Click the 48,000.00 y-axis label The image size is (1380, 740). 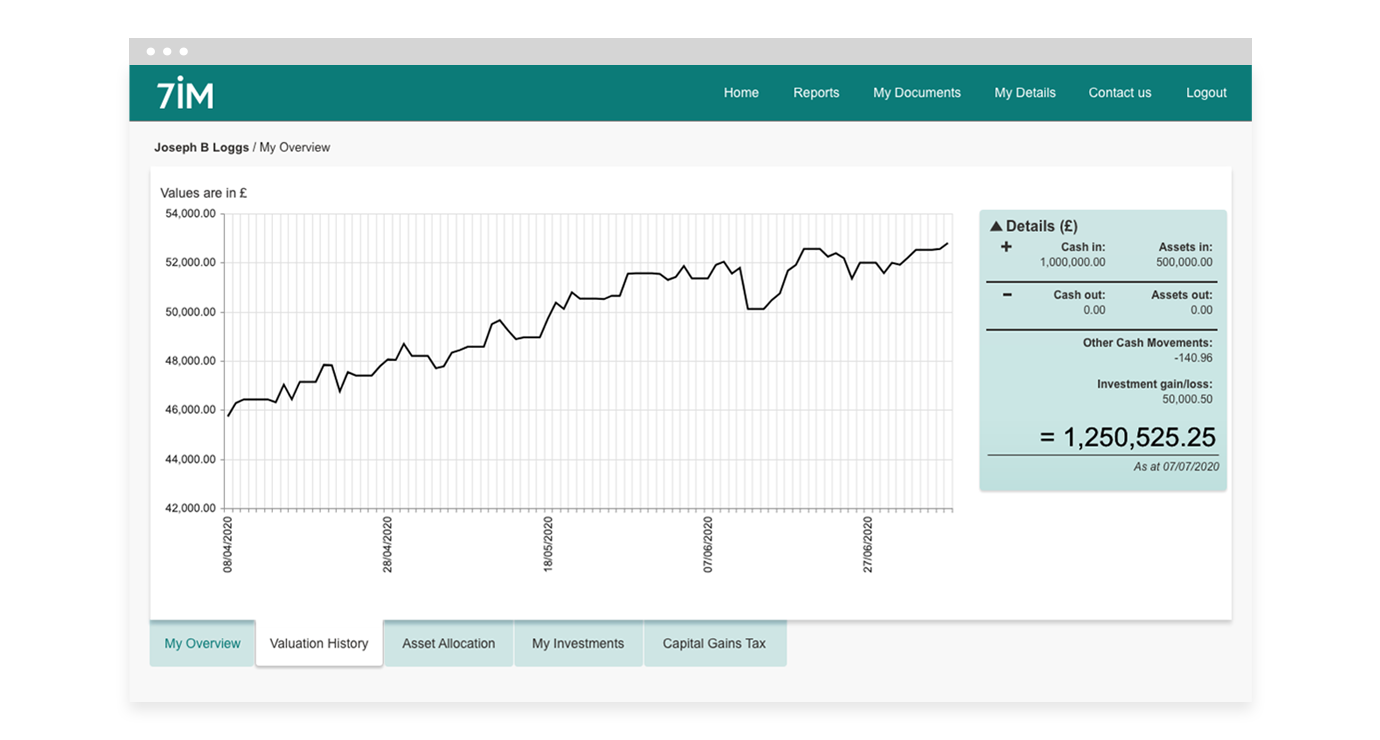click(x=190, y=361)
